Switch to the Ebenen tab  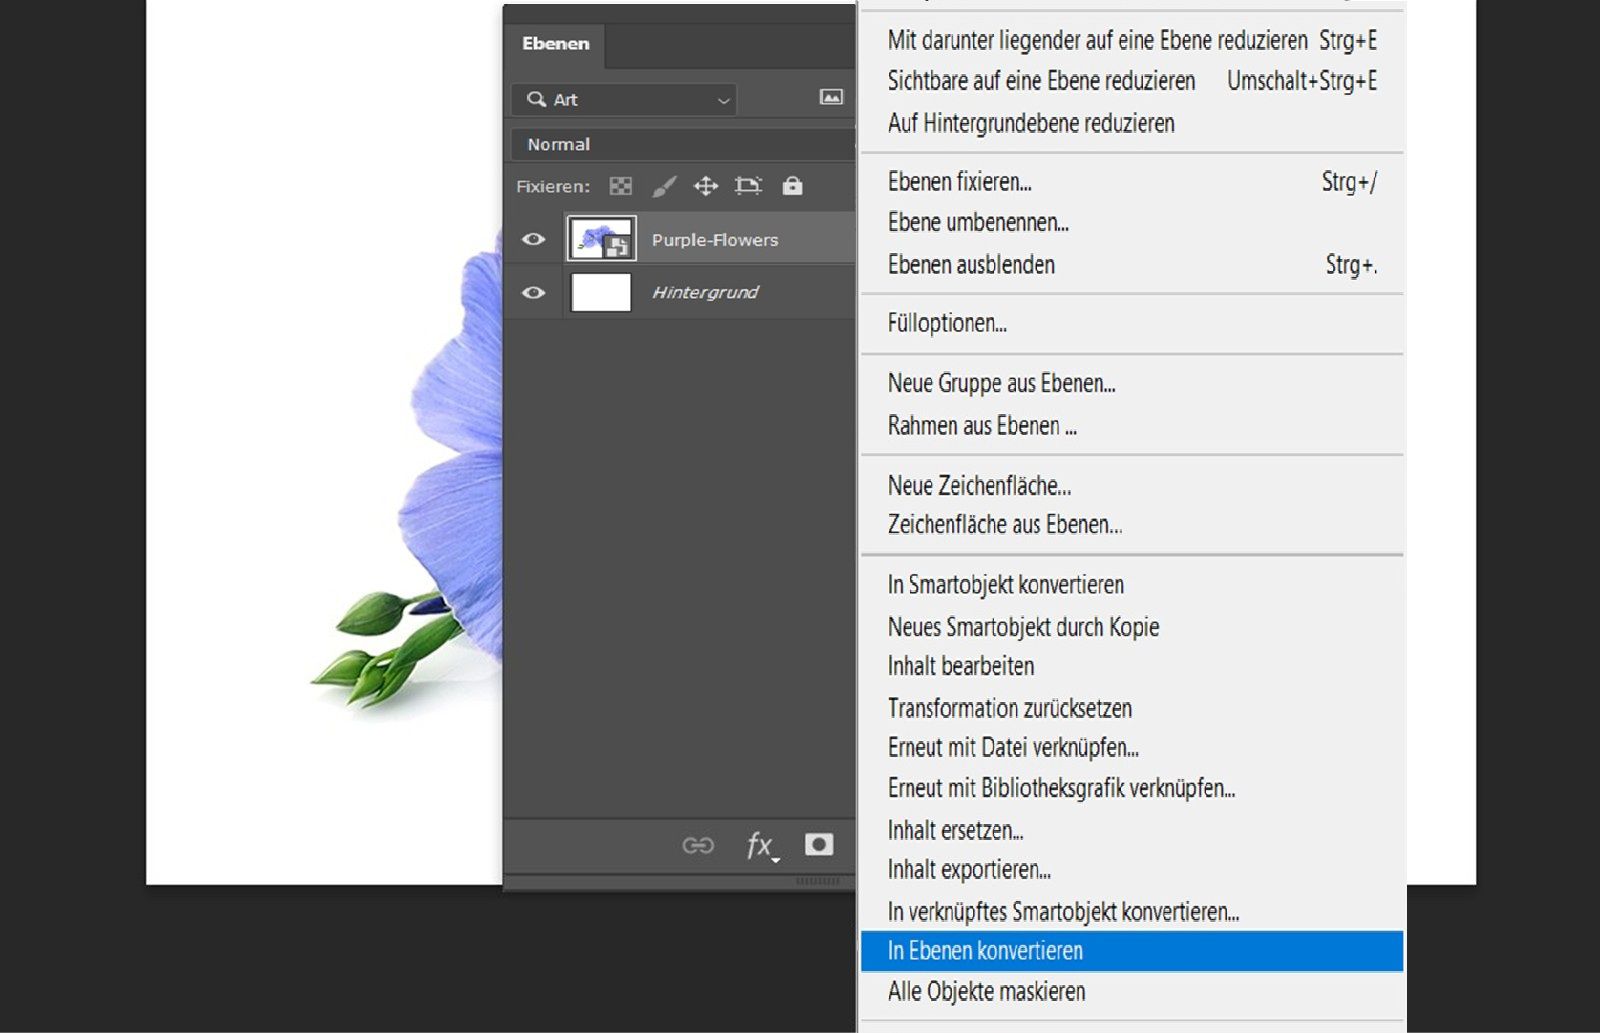click(556, 43)
